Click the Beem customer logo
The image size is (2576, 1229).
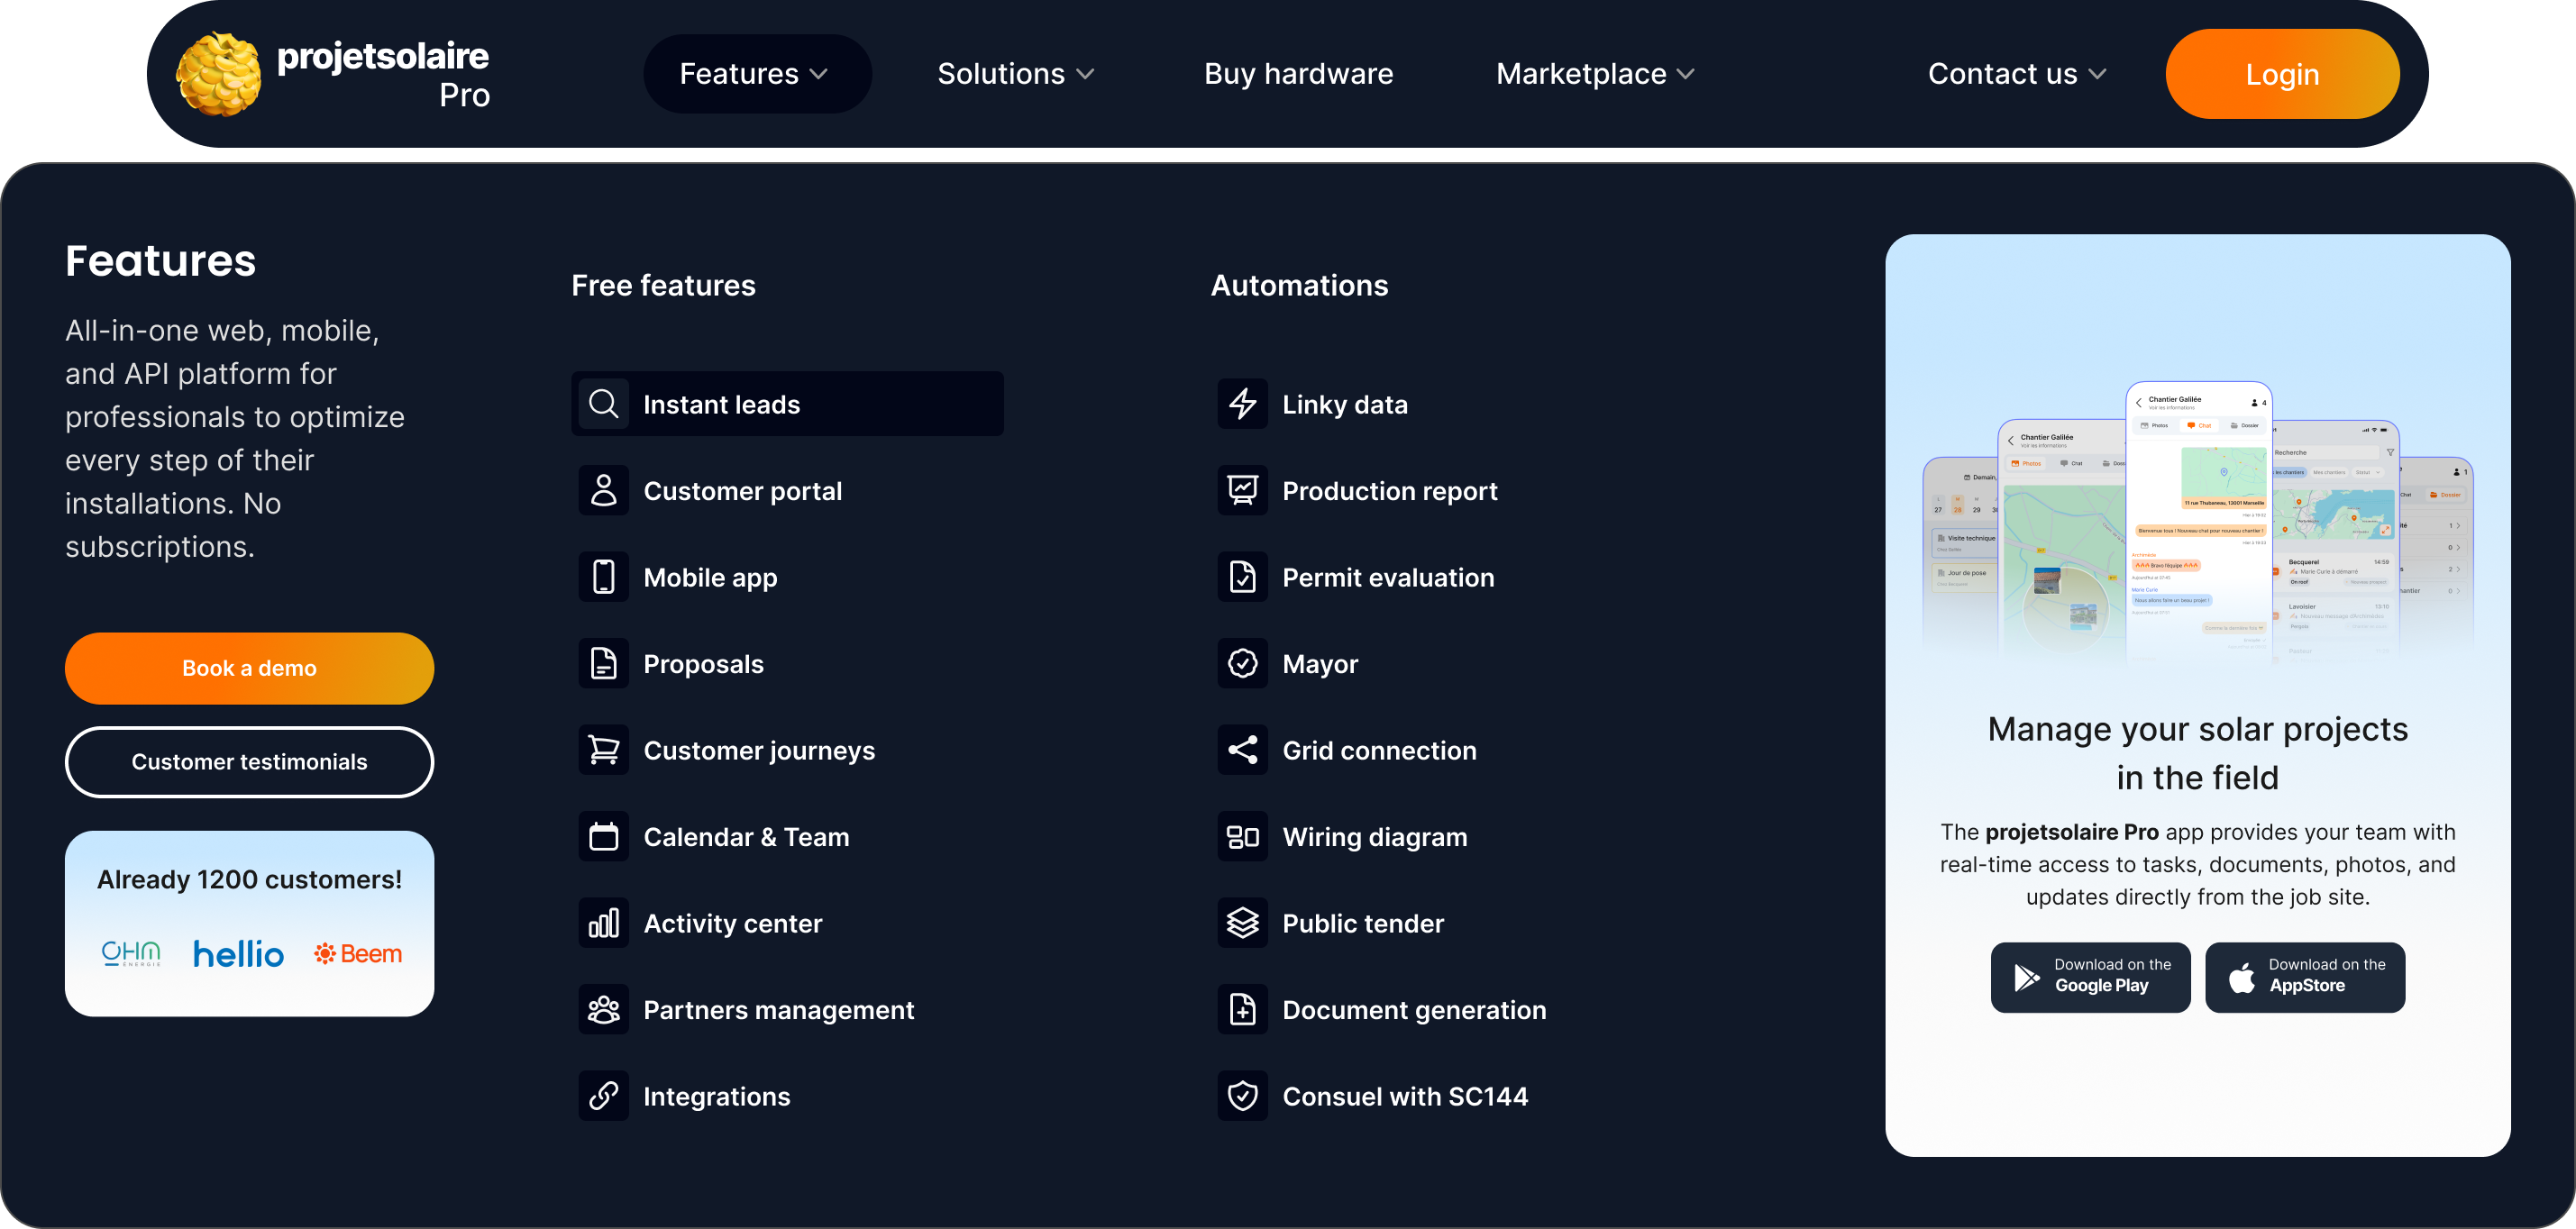point(358,953)
